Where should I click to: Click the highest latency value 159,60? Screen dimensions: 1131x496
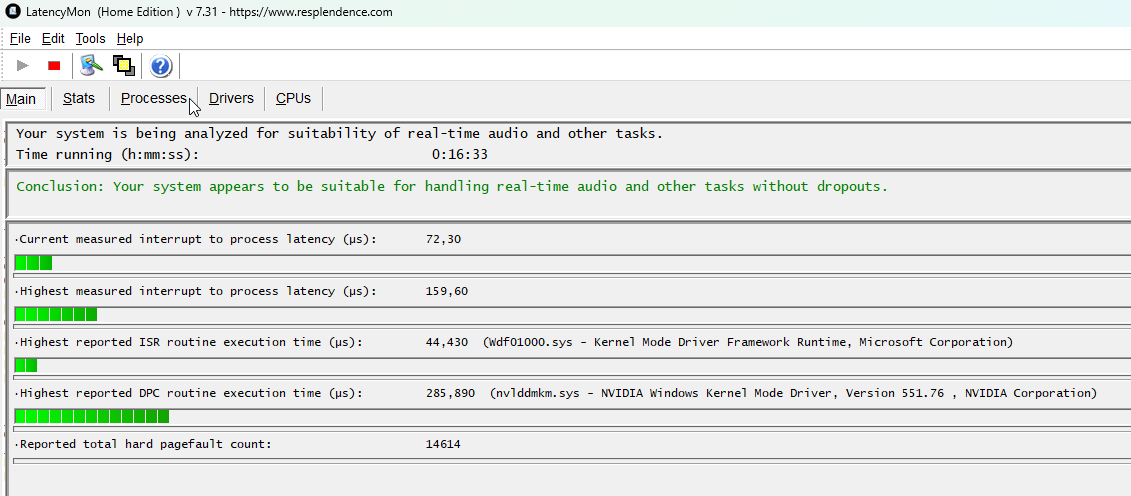pos(447,291)
